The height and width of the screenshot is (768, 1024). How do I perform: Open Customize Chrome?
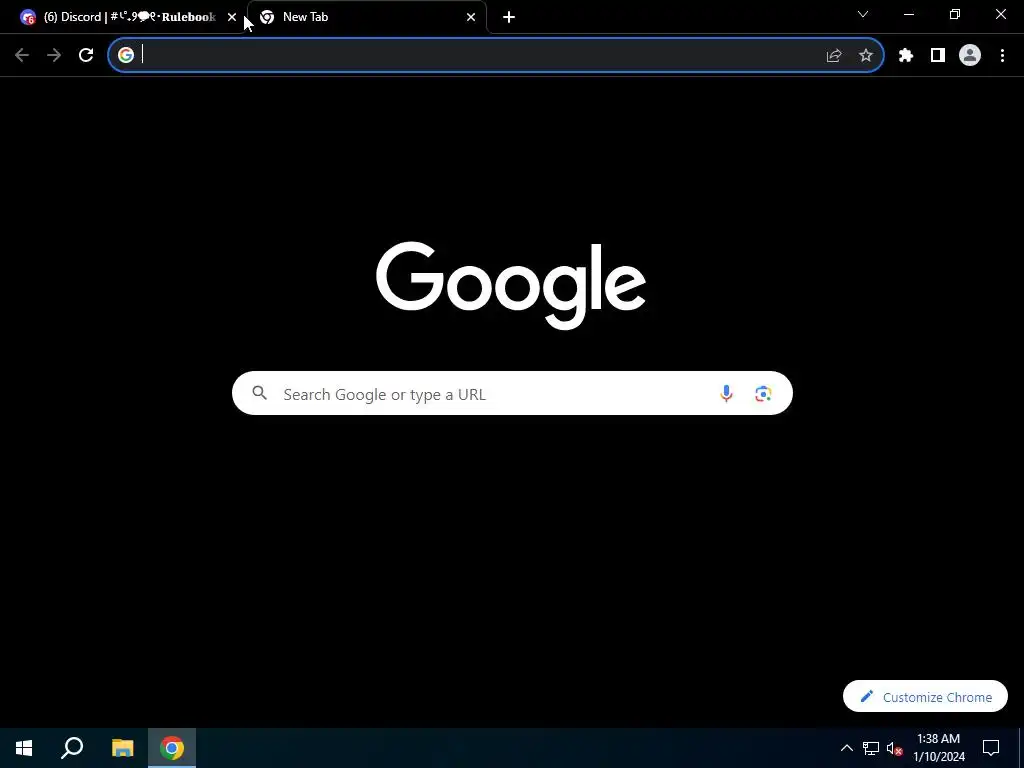pos(925,697)
